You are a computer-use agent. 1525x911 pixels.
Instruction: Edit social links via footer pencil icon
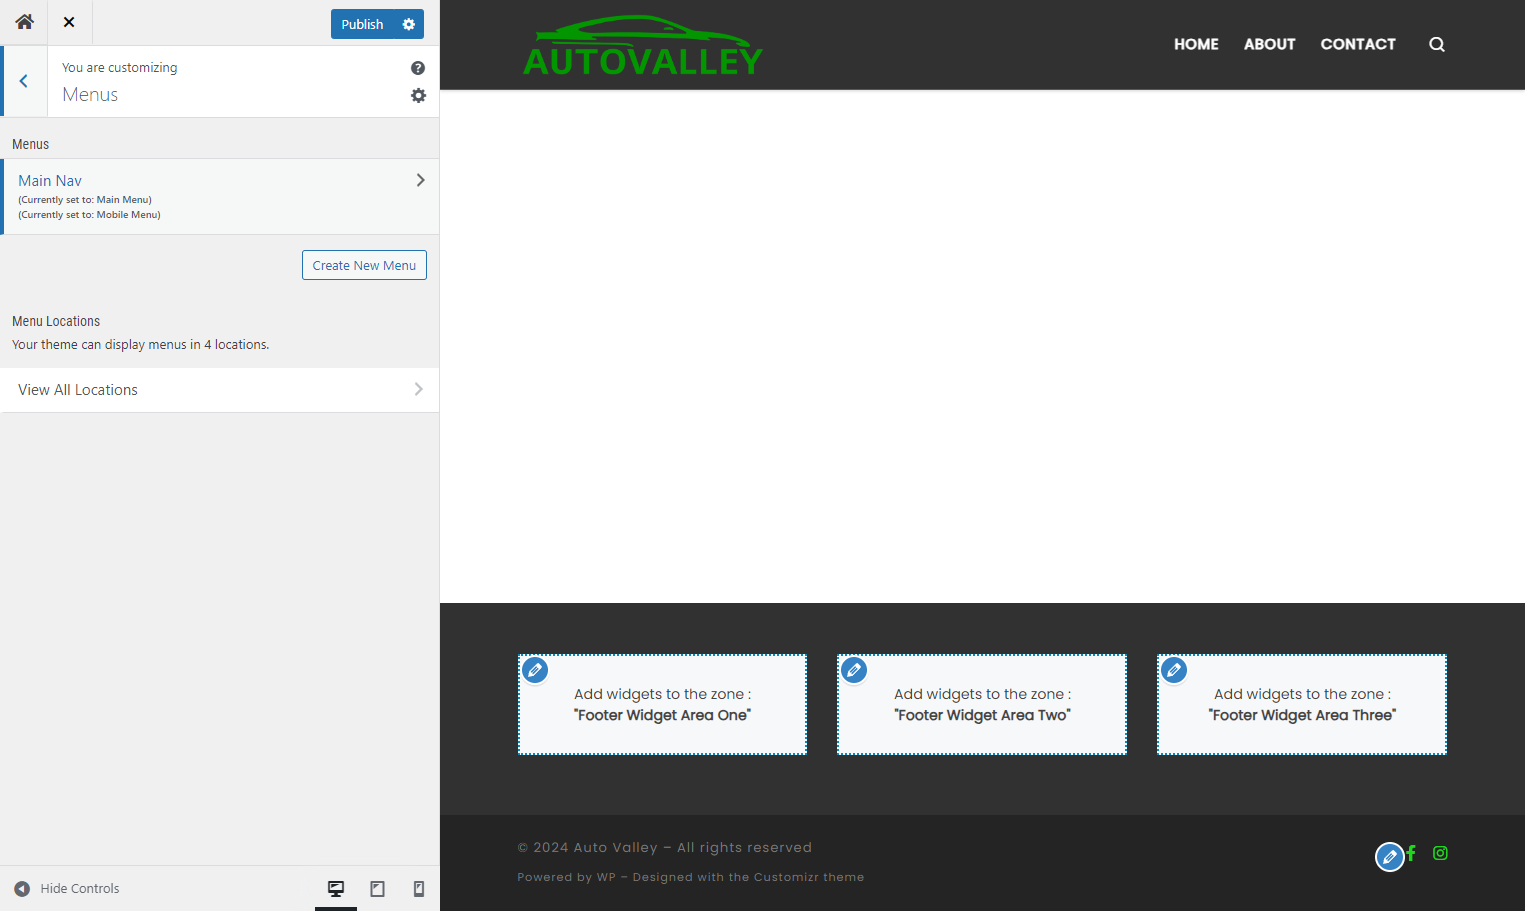click(1389, 857)
